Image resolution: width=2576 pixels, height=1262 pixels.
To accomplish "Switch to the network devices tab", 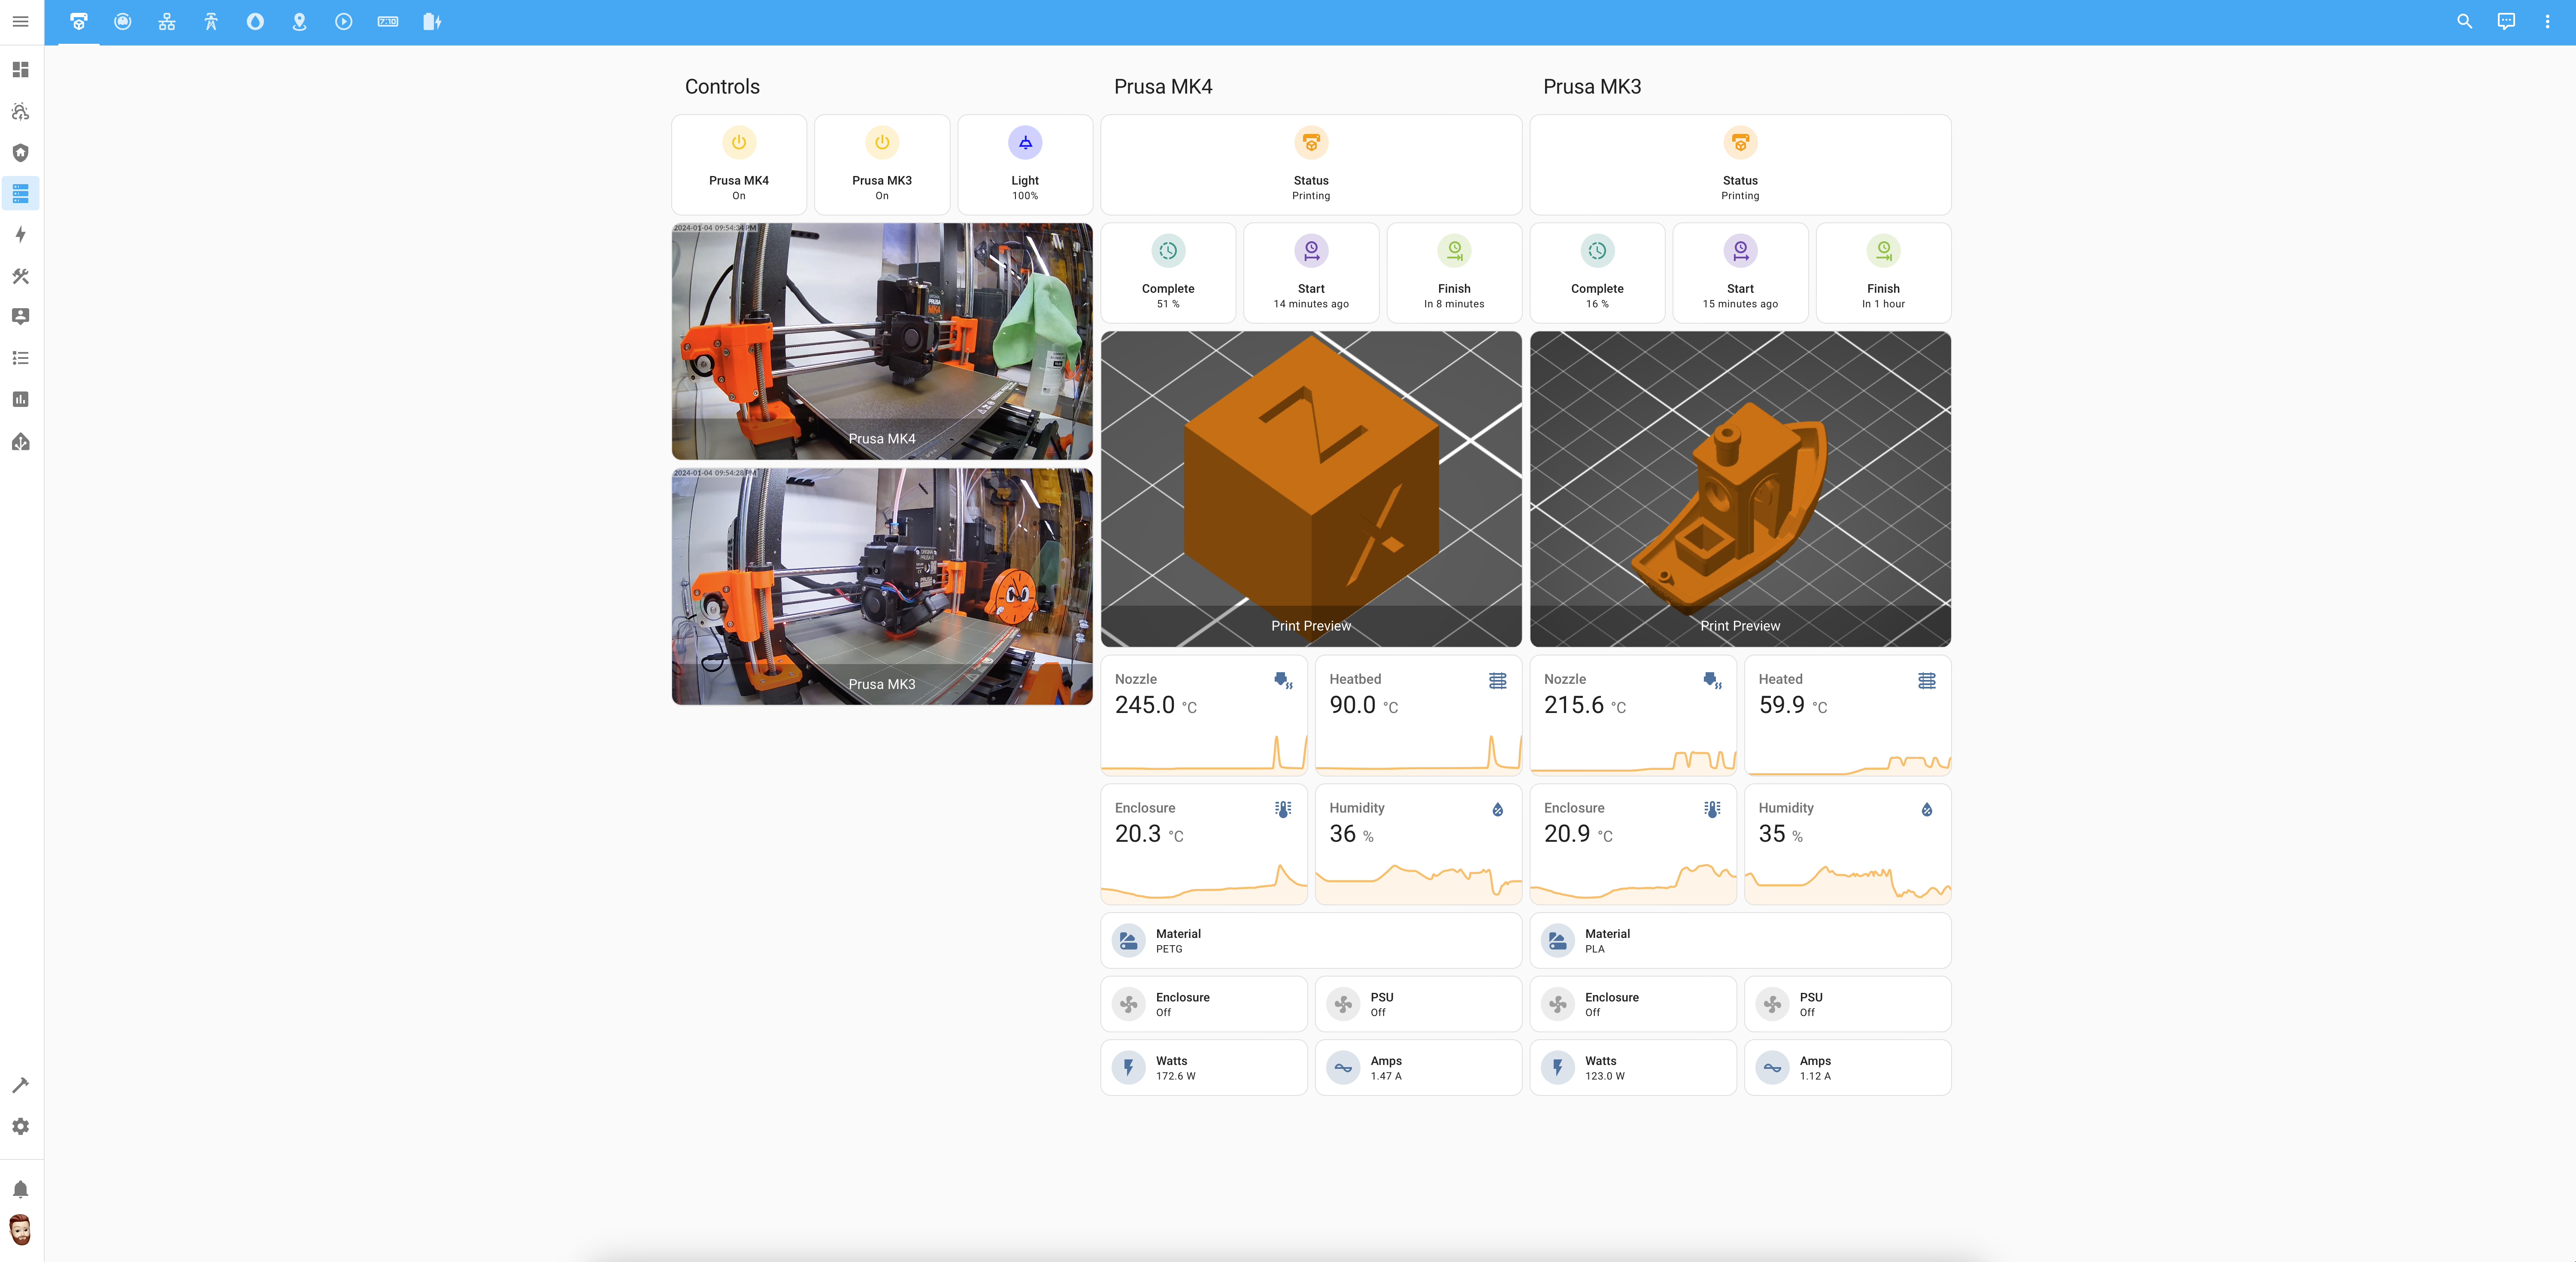I will [x=167, y=22].
